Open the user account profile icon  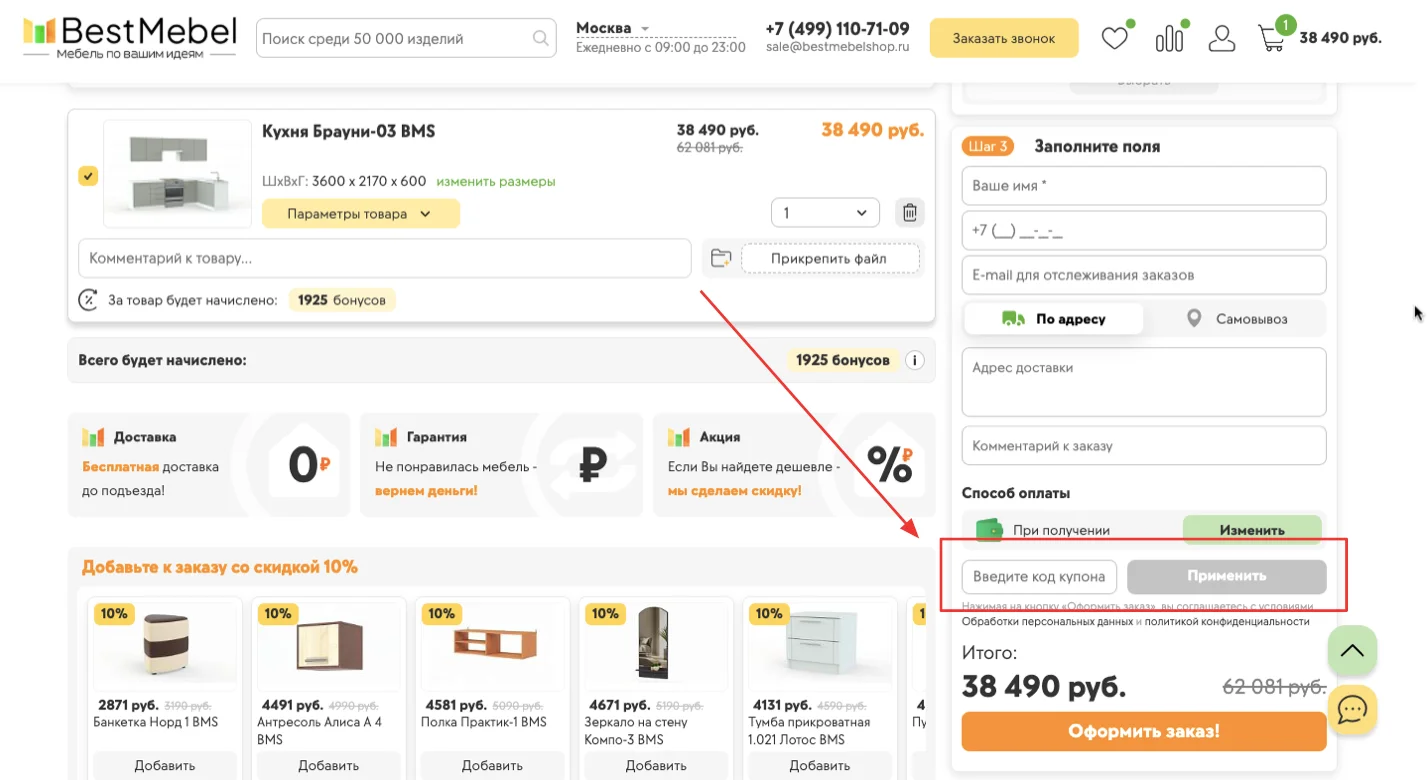tap(1221, 37)
